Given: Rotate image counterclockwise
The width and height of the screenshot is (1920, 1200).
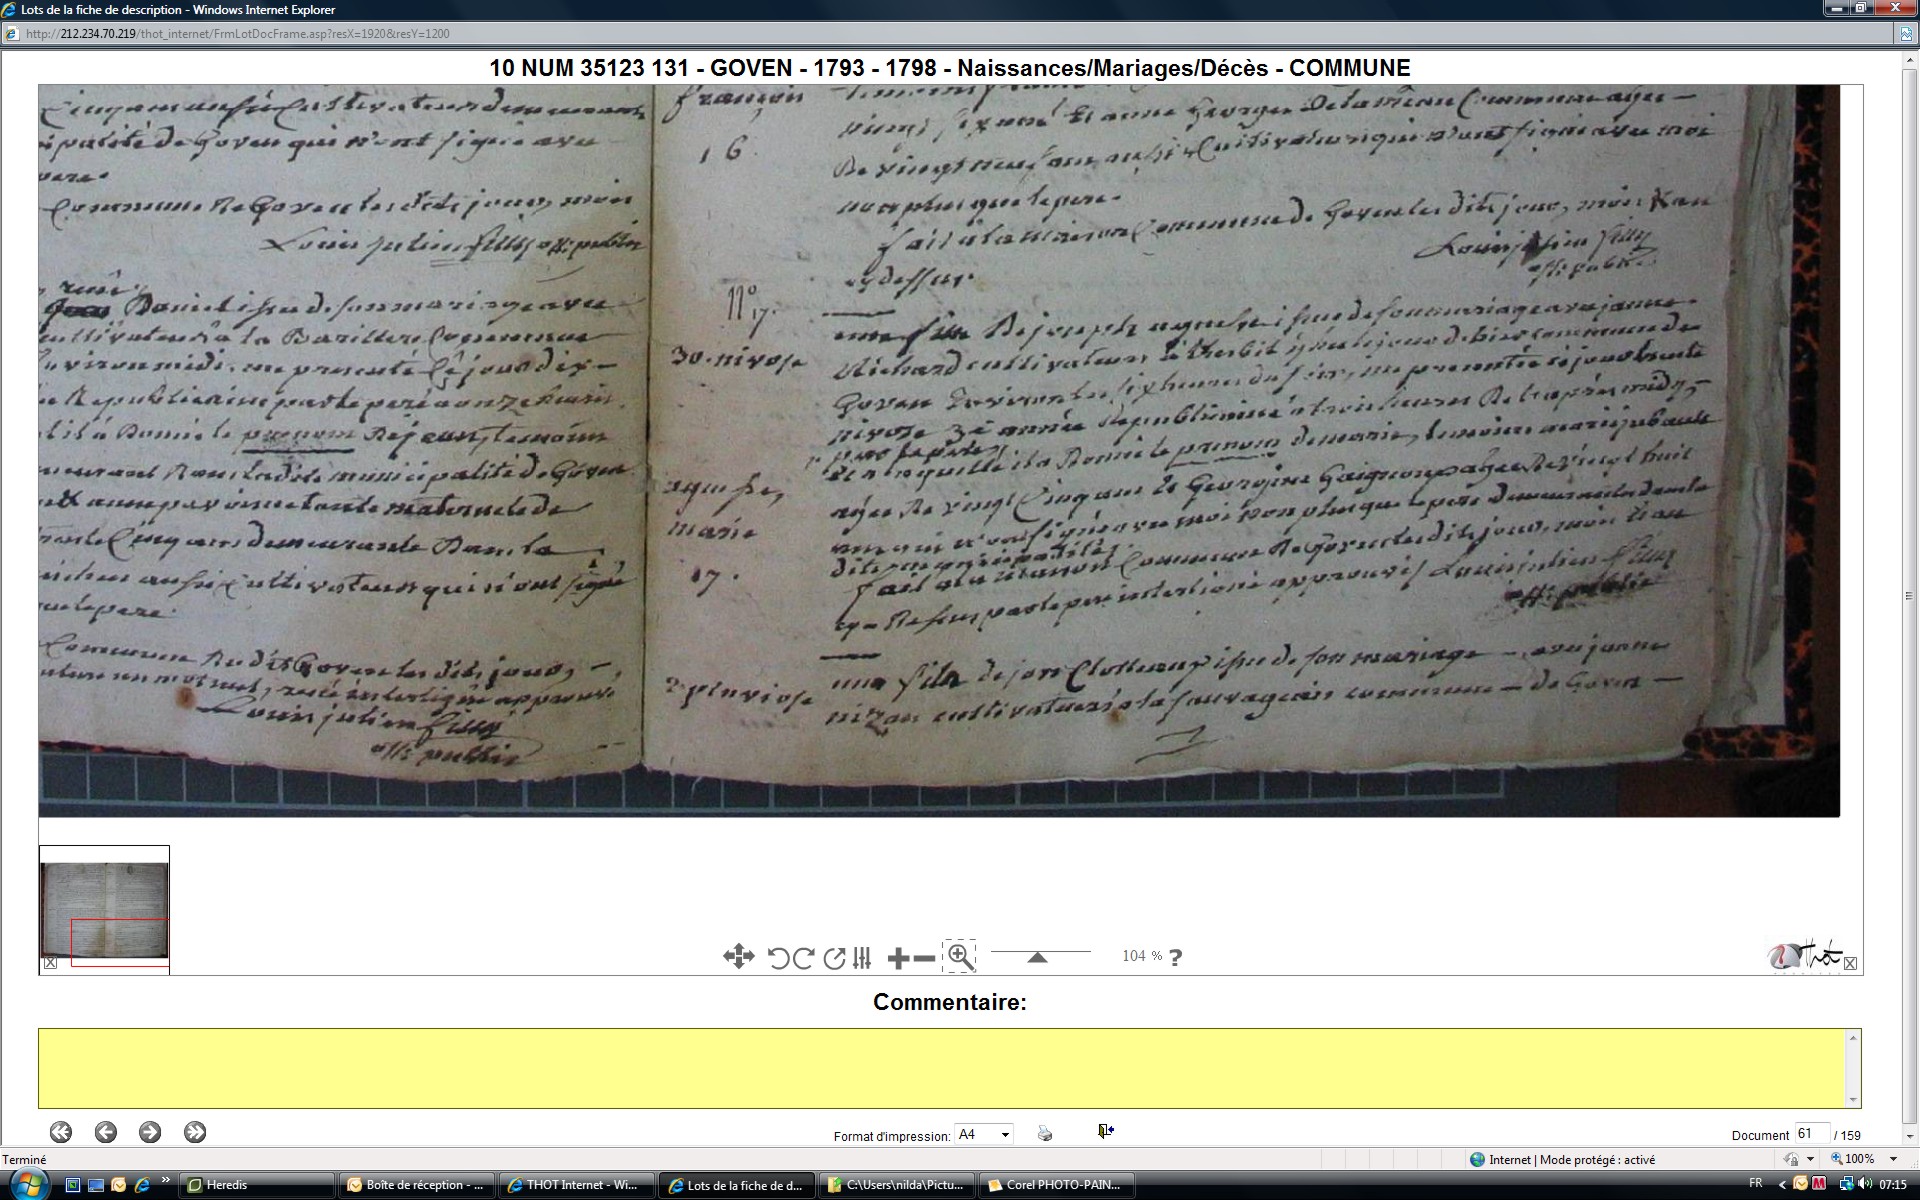Looking at the screenshot, I should pos(778,958).
